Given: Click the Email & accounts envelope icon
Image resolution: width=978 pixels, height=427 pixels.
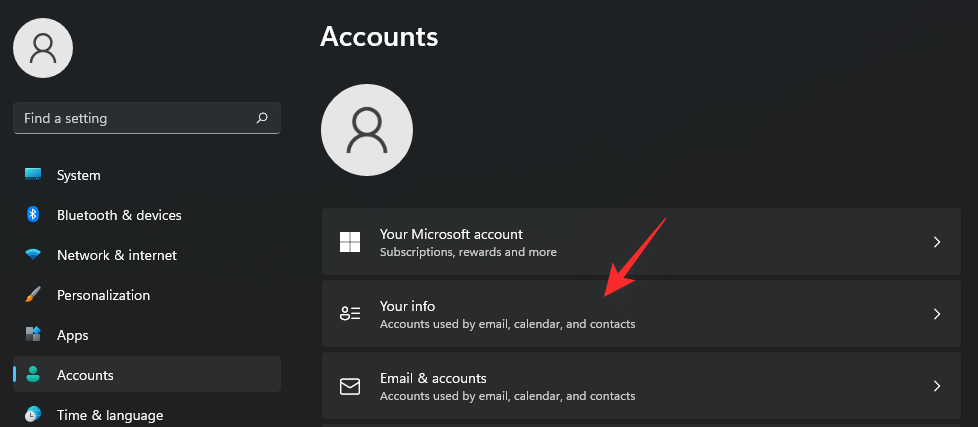Looking at the screenshot, I should (x=350, y=386).
